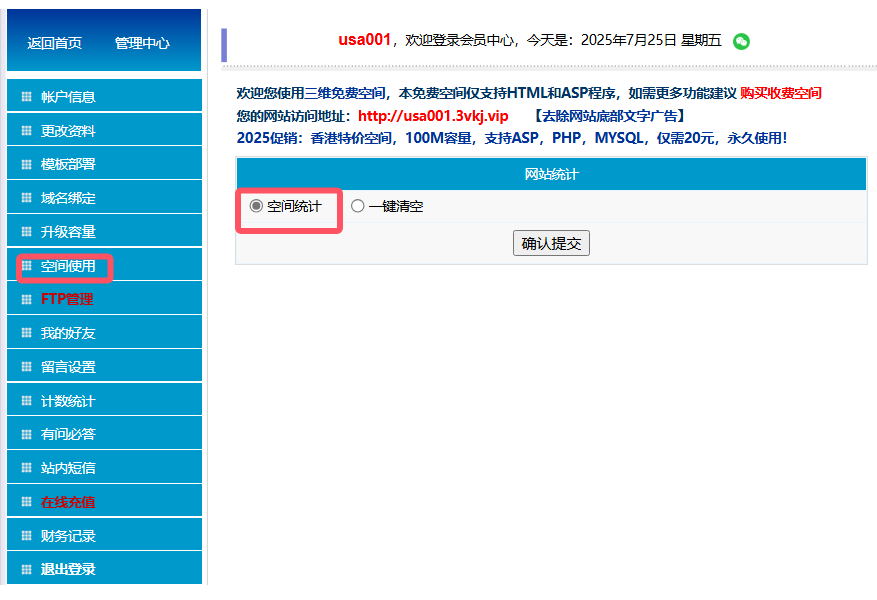Open the http://usa001.3vkj.vip site address
Viewport: 877px width, 600px height.
(433, 116)
